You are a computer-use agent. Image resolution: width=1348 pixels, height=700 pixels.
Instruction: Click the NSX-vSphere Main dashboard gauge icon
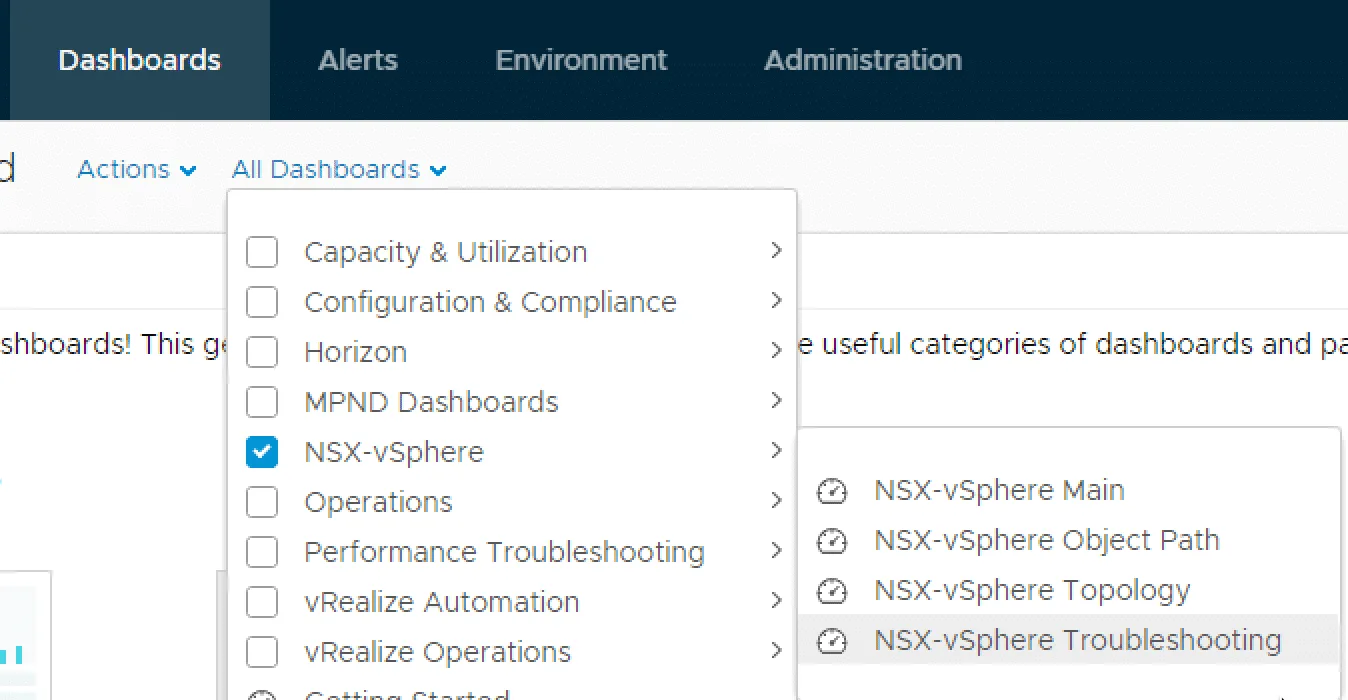(x=831, y=491)
